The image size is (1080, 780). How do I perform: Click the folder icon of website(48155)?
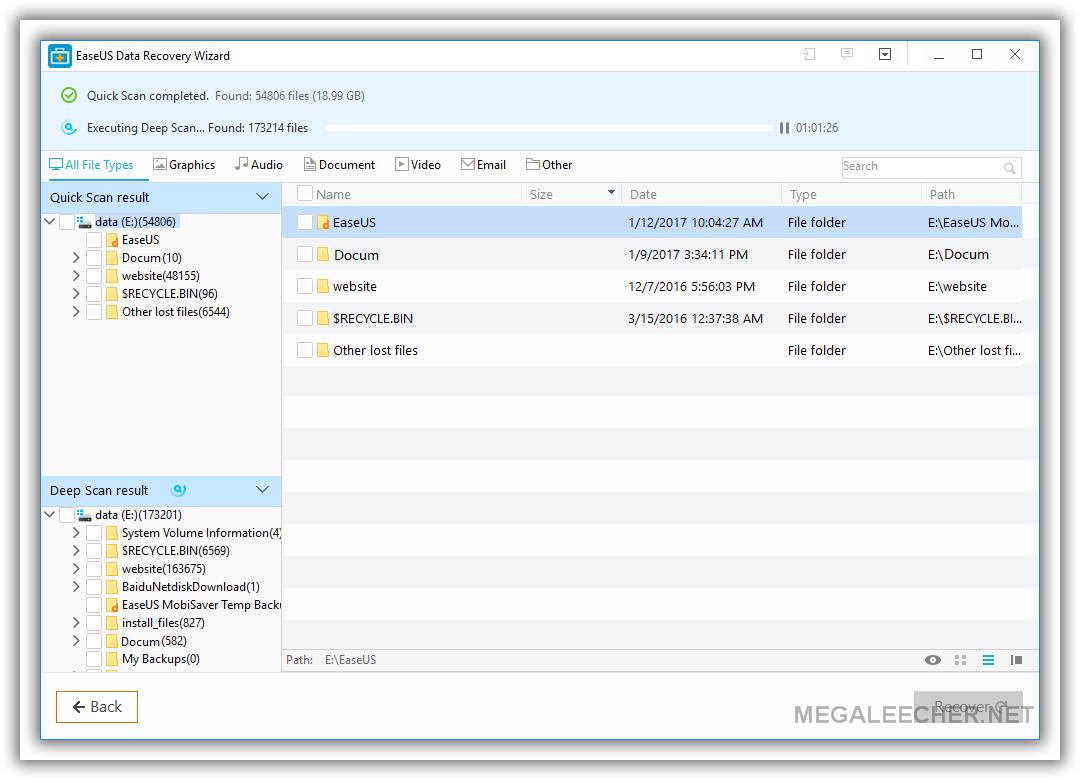pos(112,276)
